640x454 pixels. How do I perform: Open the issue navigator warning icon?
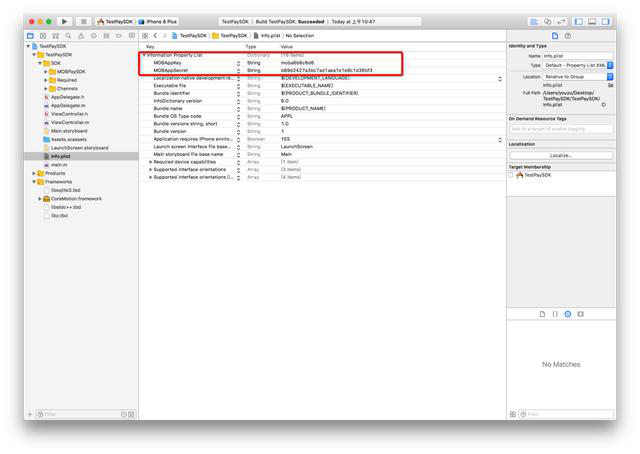(81, 36)
